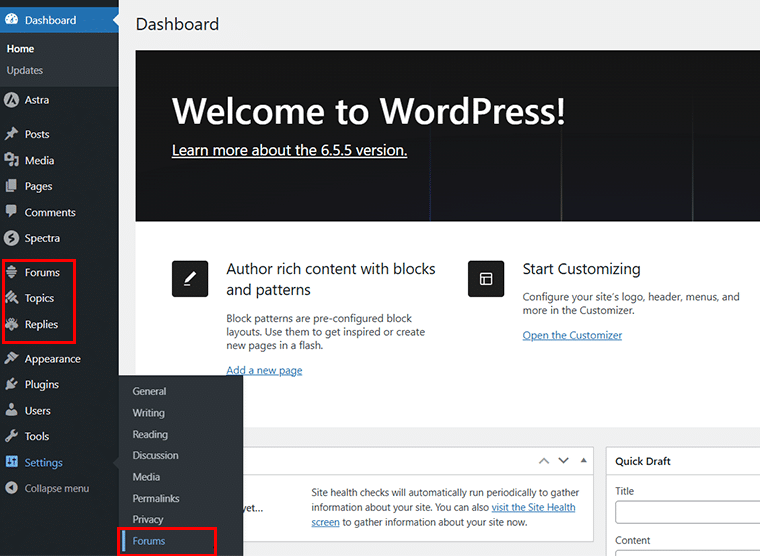
Task: Open the Plugins menu
Action: pos(59,384)
